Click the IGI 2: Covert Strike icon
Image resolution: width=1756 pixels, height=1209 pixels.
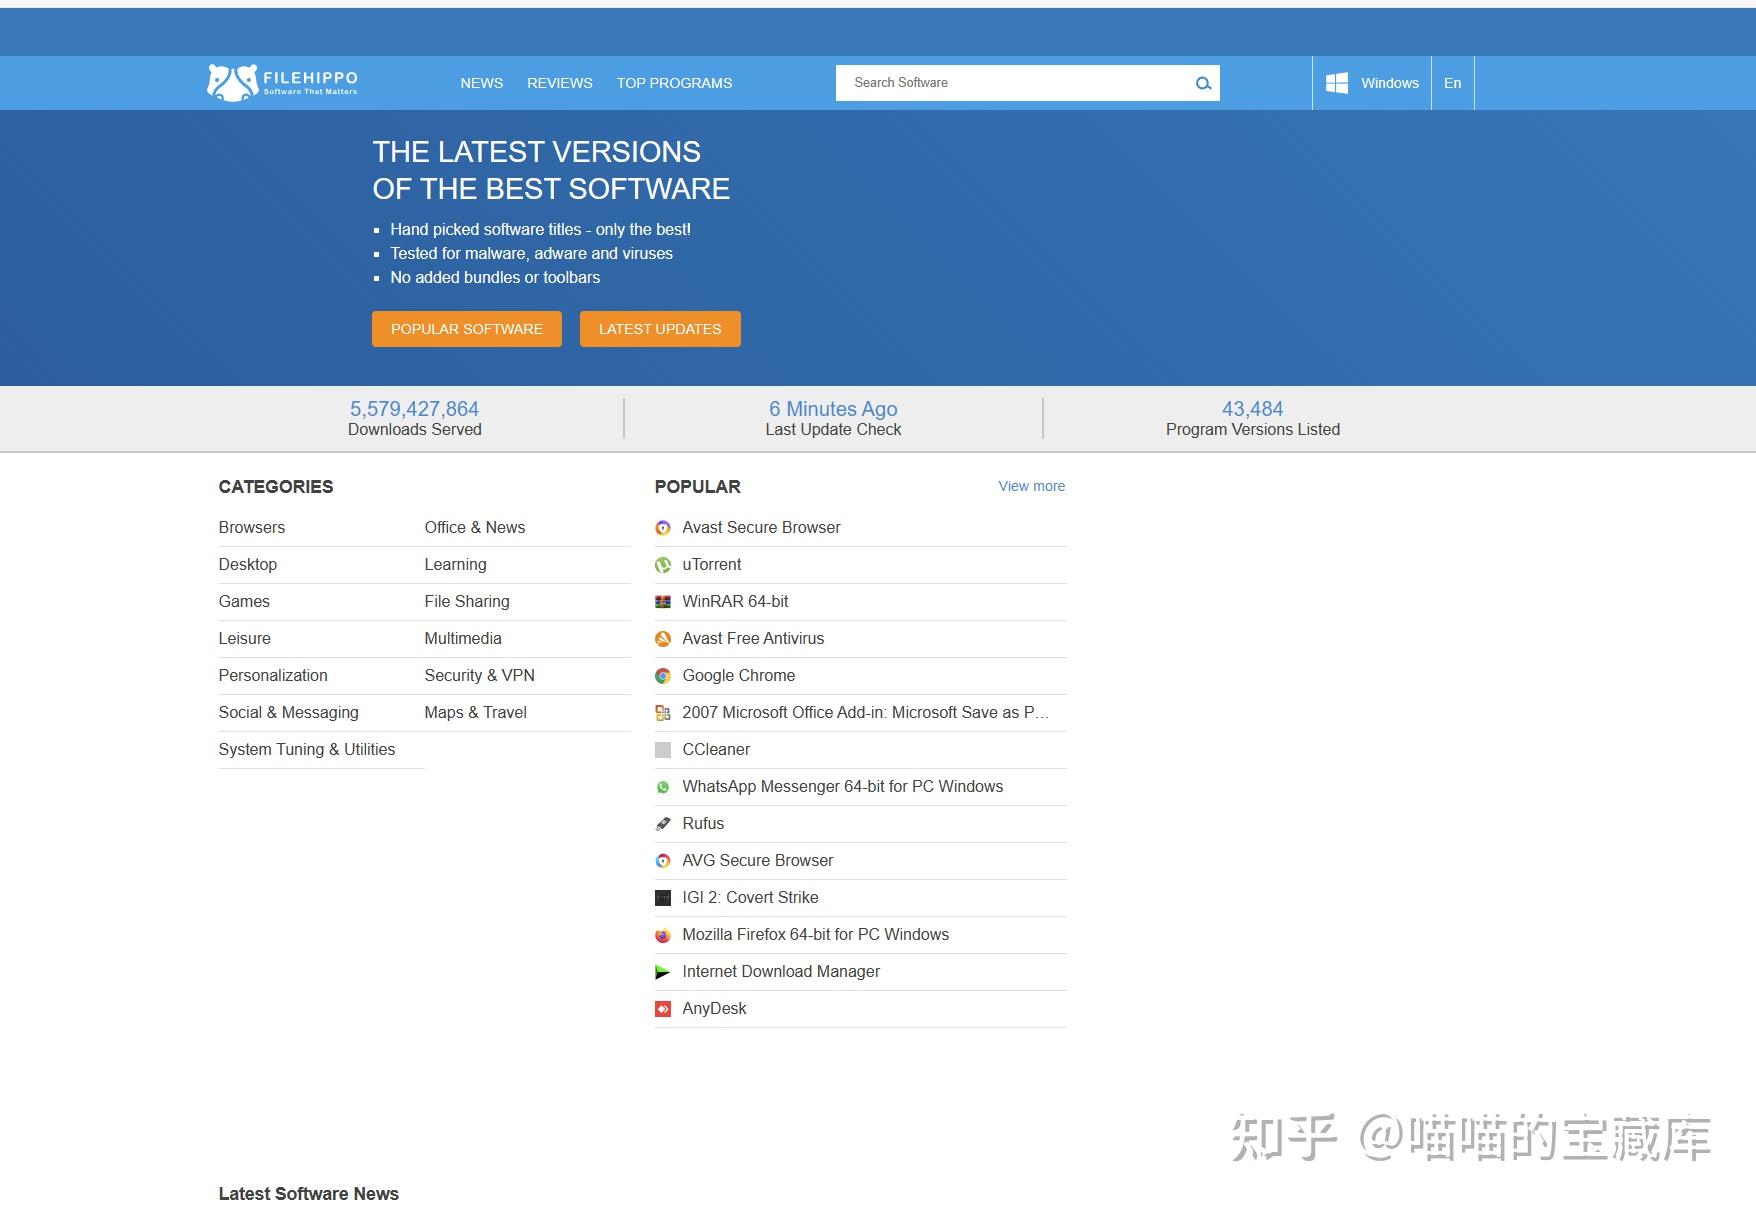pyautogui.click(x=663, y=898)
